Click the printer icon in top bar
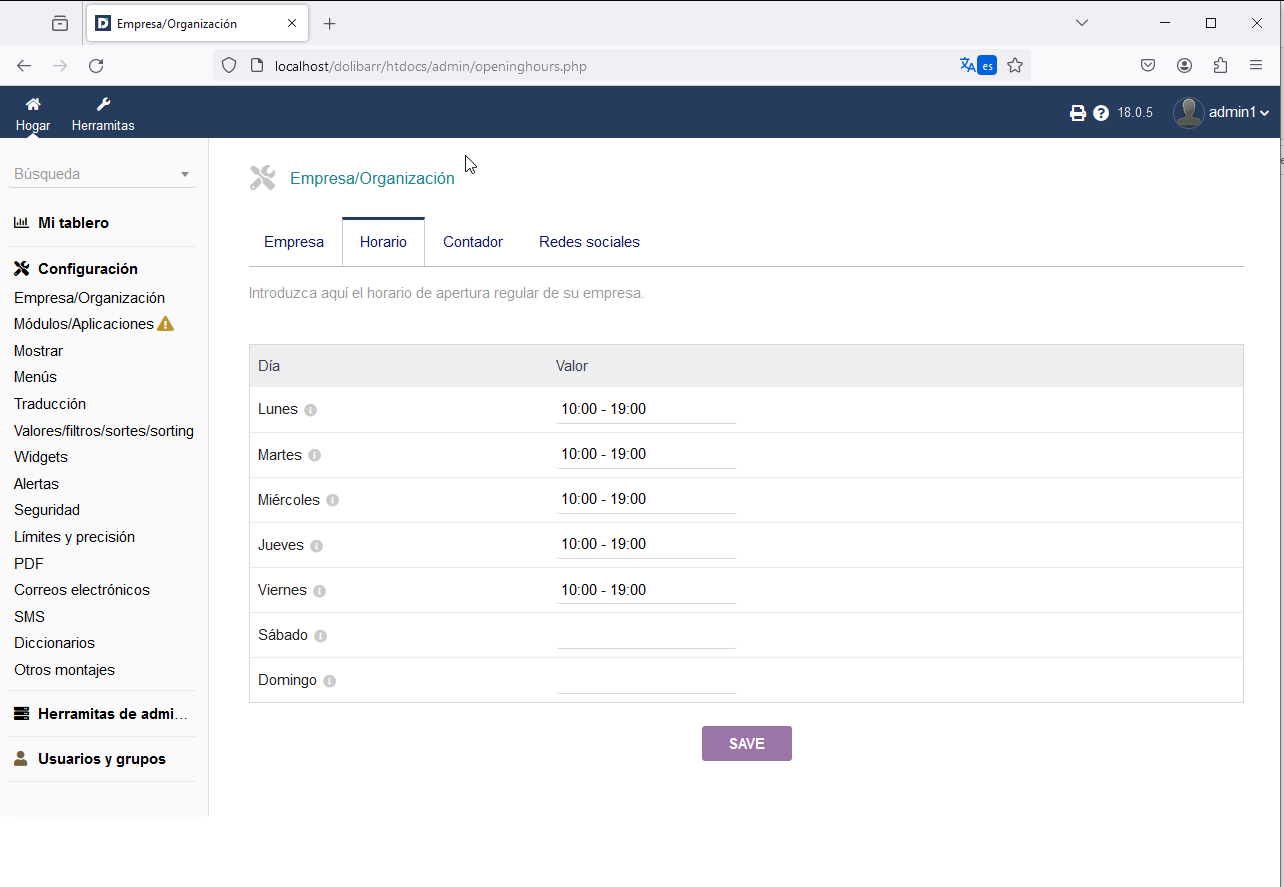Viewport: 1284px width, 887px height. pos(1077,113)
